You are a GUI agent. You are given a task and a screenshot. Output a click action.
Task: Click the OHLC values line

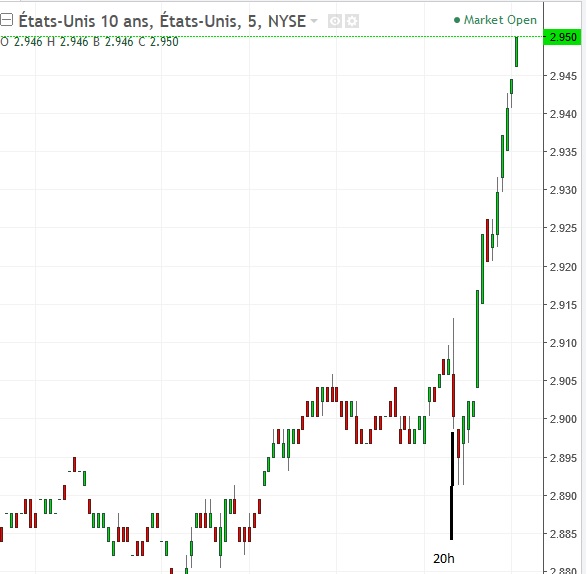[89, 42]
